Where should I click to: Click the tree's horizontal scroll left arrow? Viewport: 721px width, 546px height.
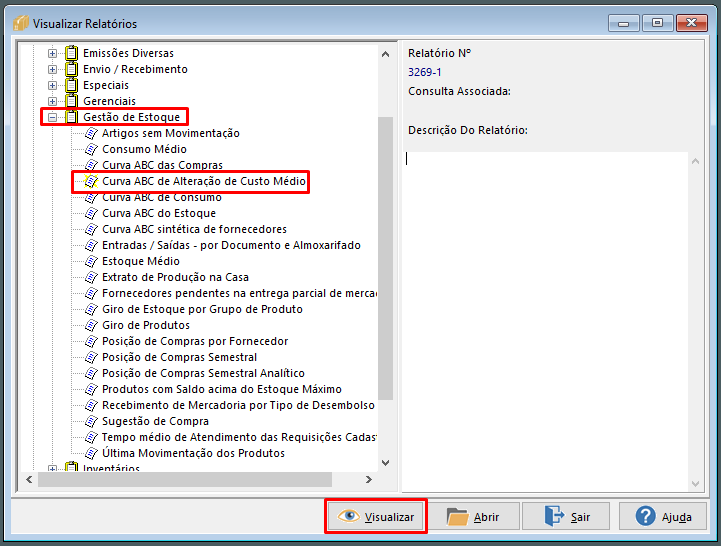pos(29,480)
